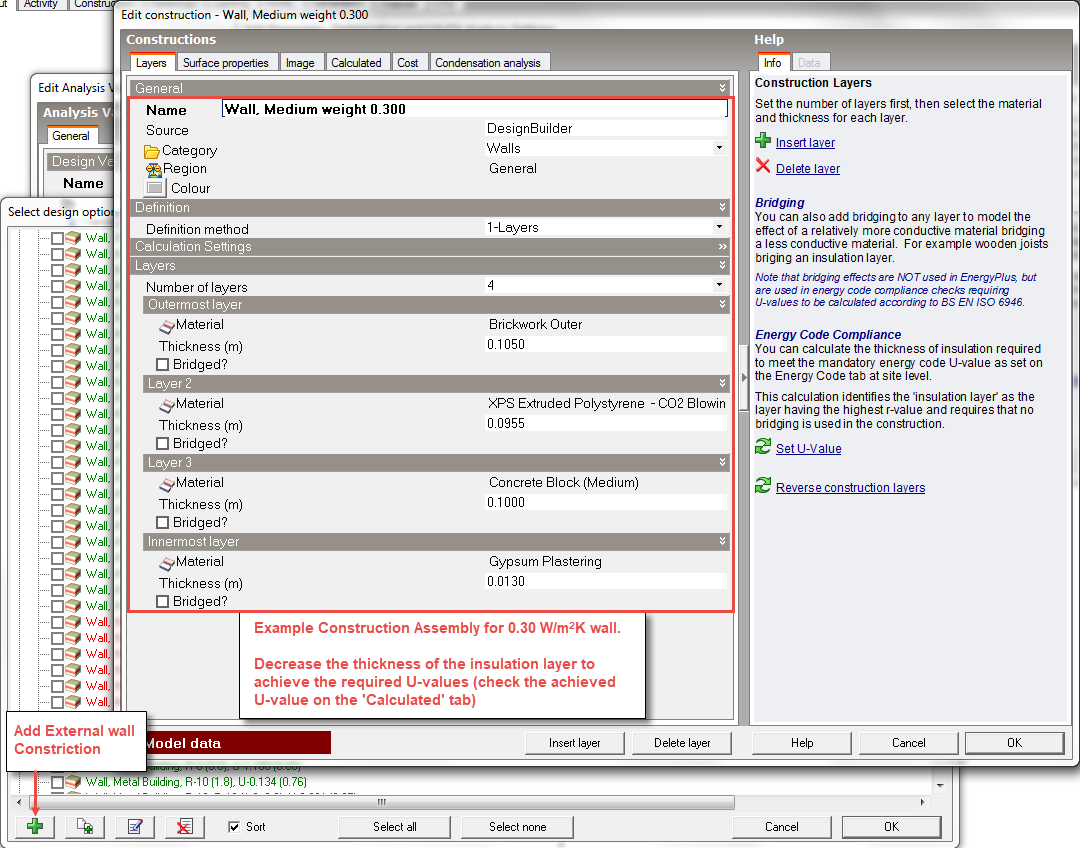Click the edit construction icon button
This screenshot has width=1080, height=848.
pos(134,827)
